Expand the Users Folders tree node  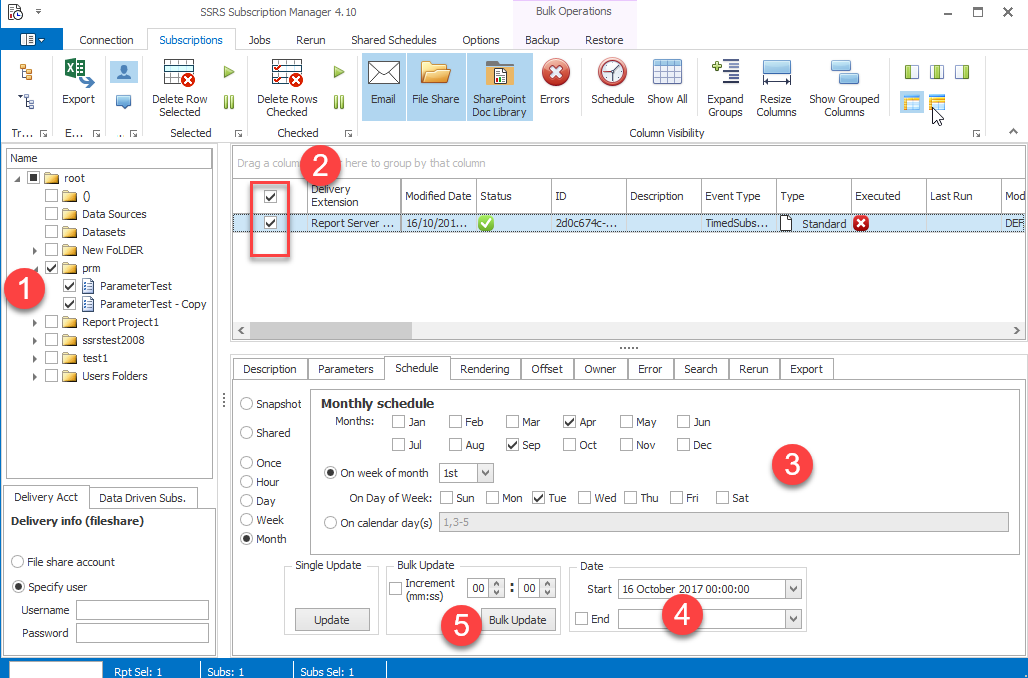click(x=35, y=376)
